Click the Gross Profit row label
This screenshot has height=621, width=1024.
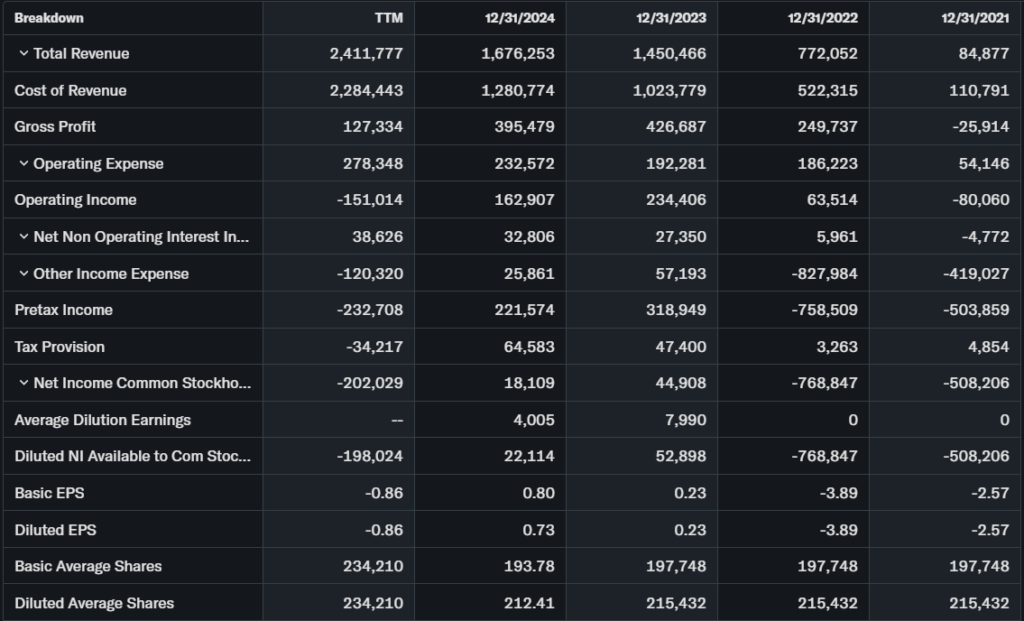[55, 127]
